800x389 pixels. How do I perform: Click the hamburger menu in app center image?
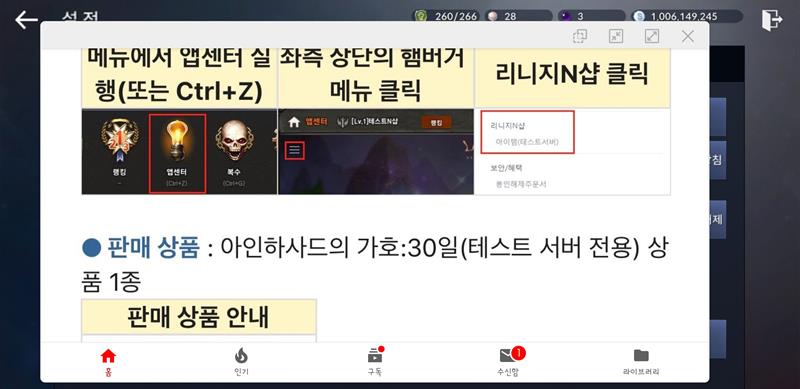295,151
